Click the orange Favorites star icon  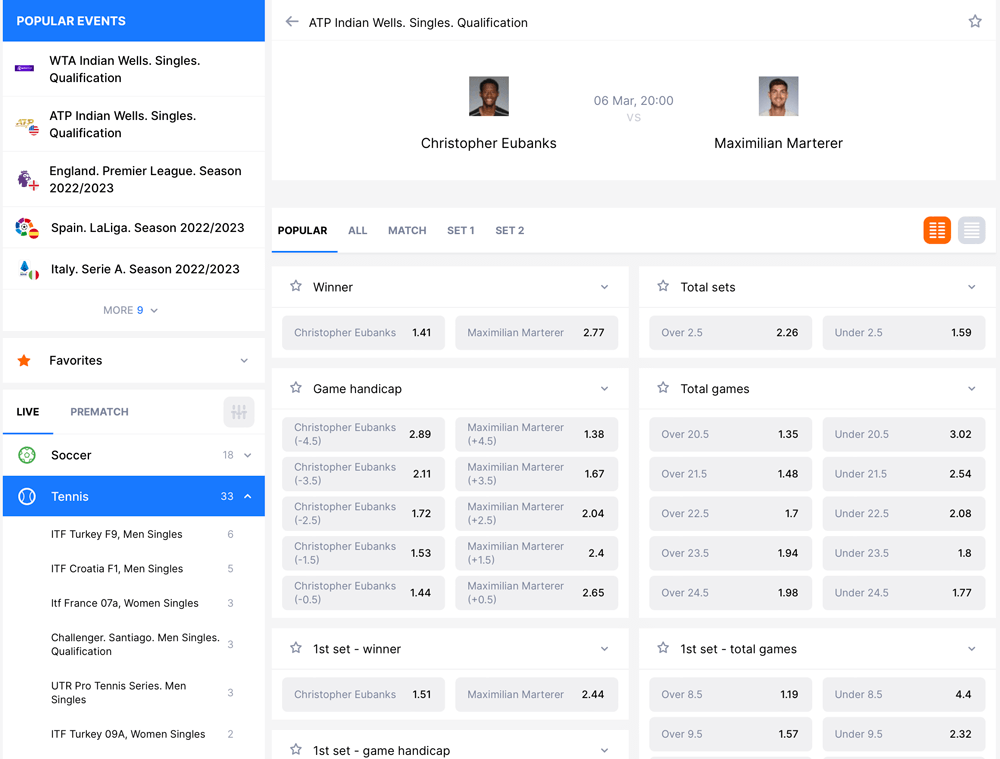25,361
